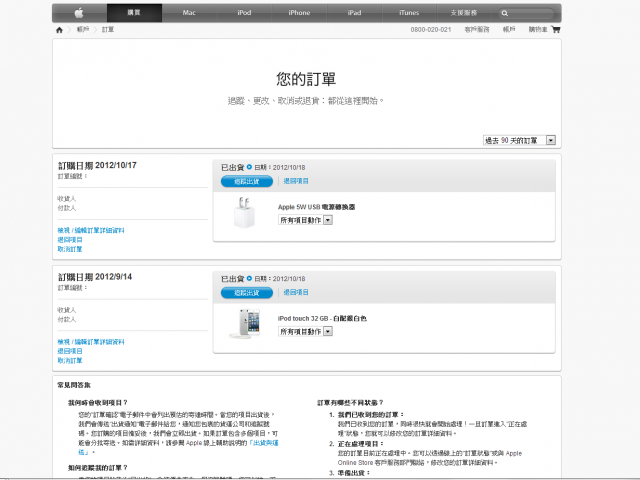Click cancel order link under 2012/9/14 order
The width and height of the screenshot is (640, 480).
70,360
